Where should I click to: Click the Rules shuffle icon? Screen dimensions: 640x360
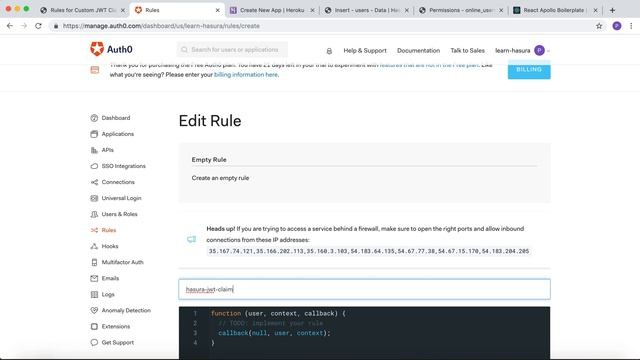pos(94,230)
